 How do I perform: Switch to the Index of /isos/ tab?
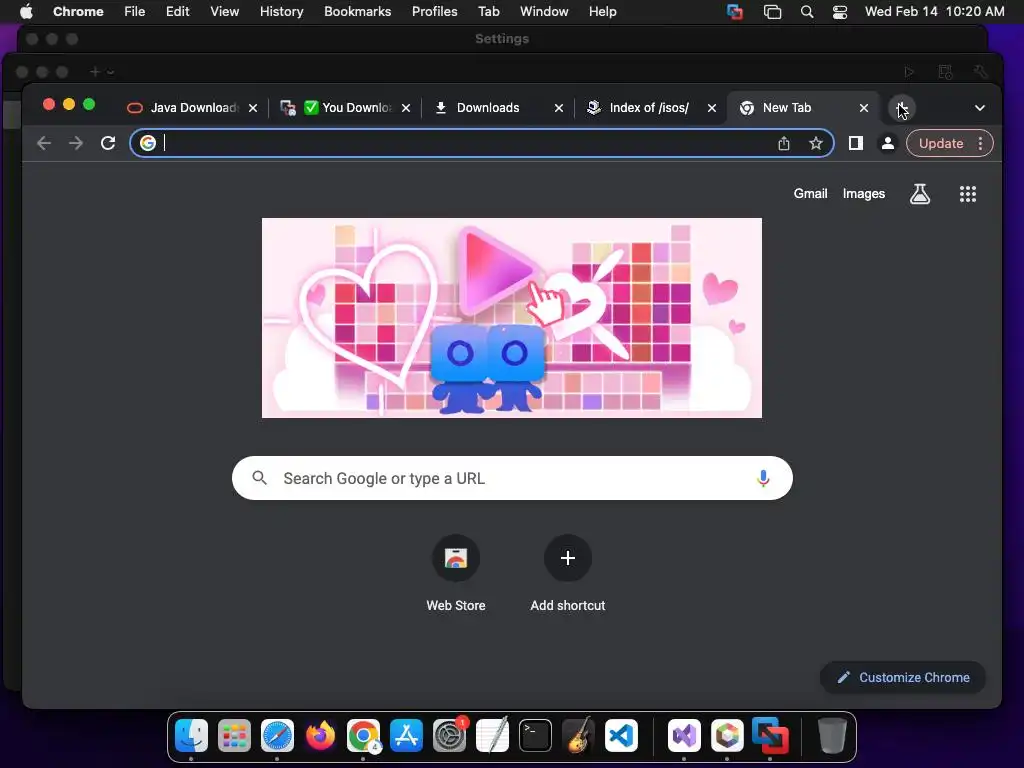click(x=648, y=108)
